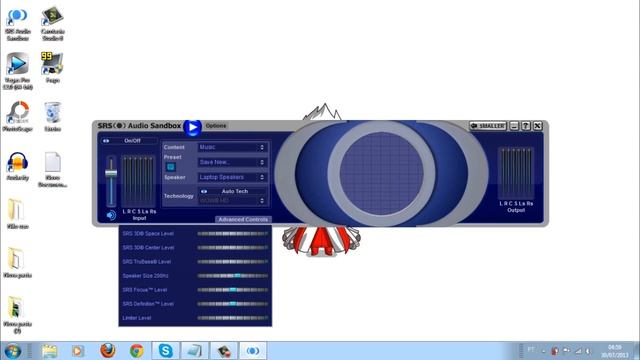
Task: Click the SRS Audio Sandbox taskbar button
Action: 253,351
